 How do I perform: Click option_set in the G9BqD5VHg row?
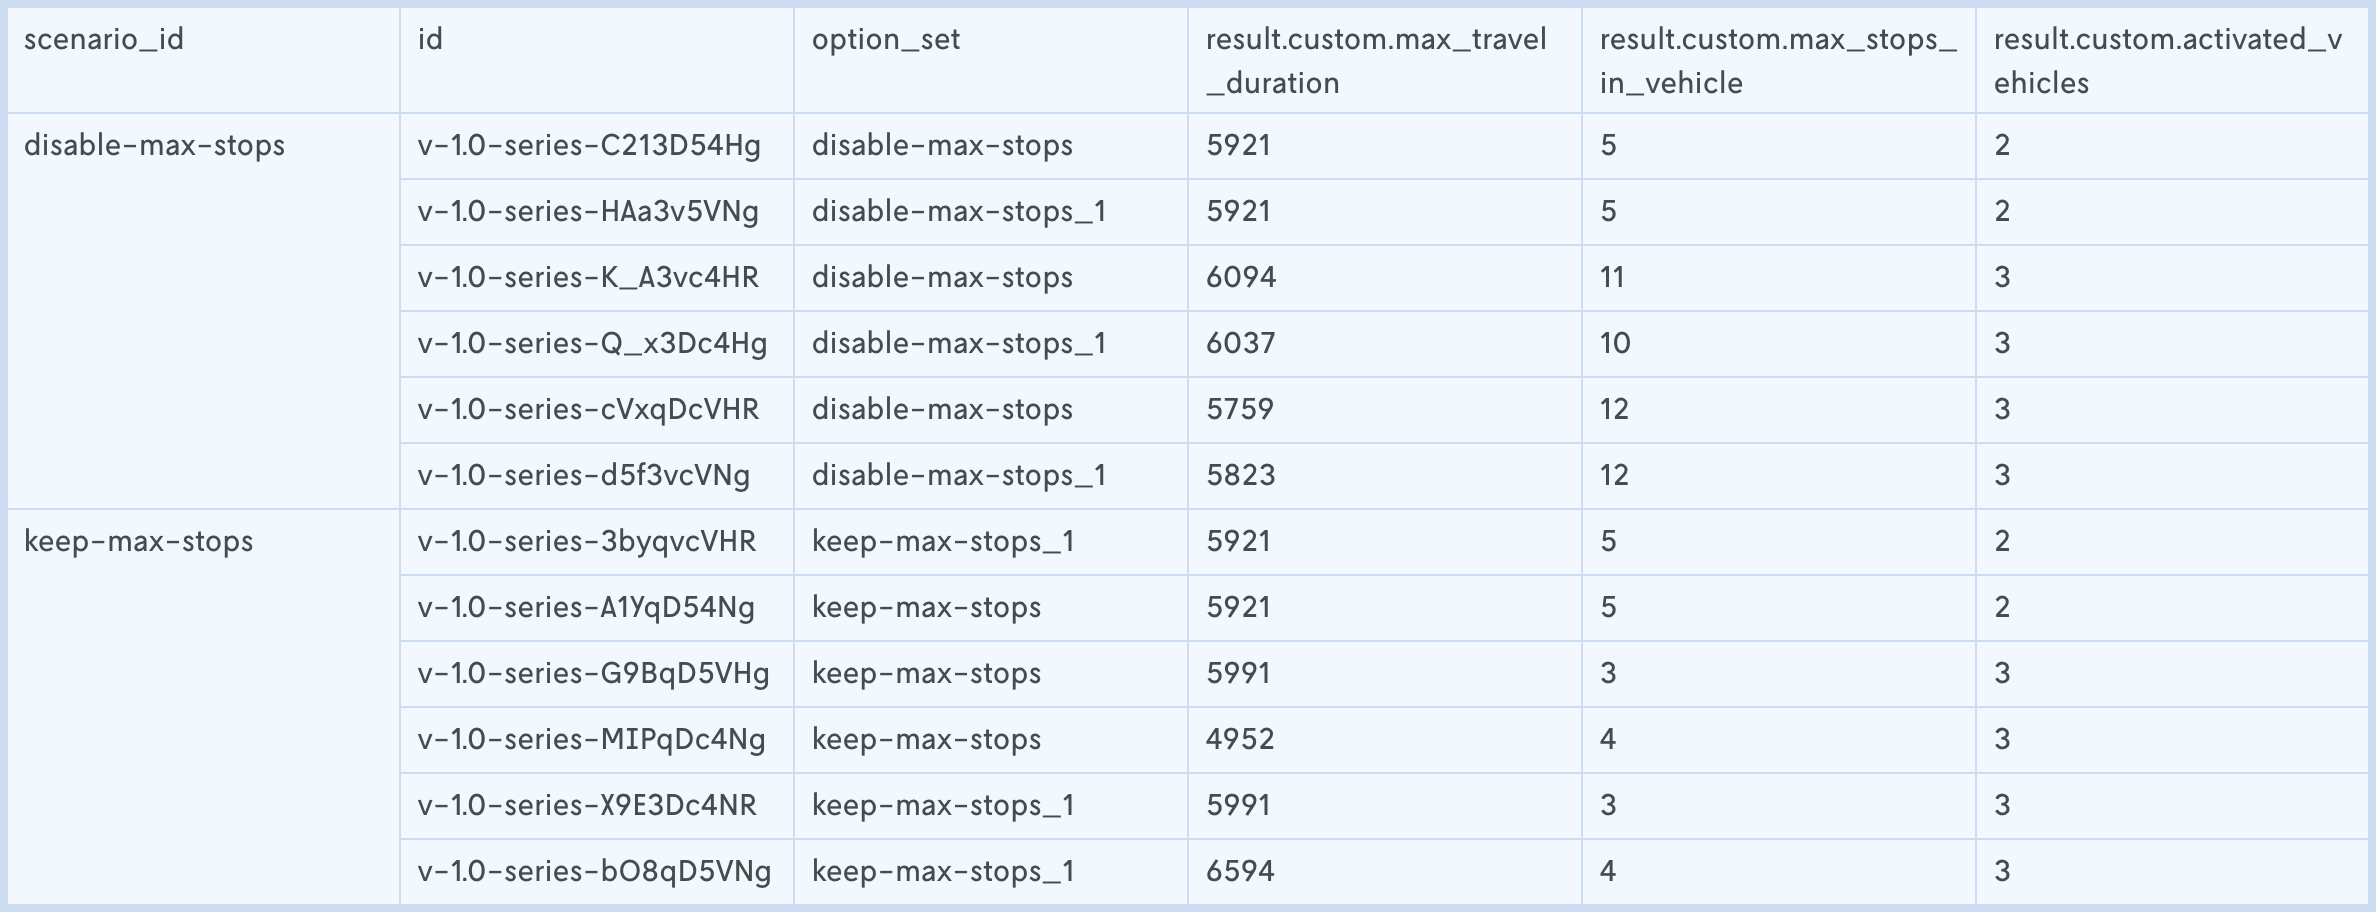click(x=926, y=674)
